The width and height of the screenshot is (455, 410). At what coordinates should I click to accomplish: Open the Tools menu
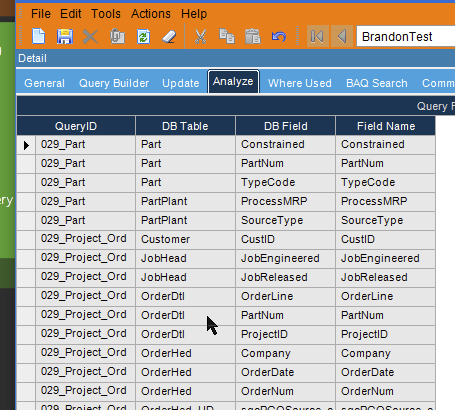click(106, 14)
